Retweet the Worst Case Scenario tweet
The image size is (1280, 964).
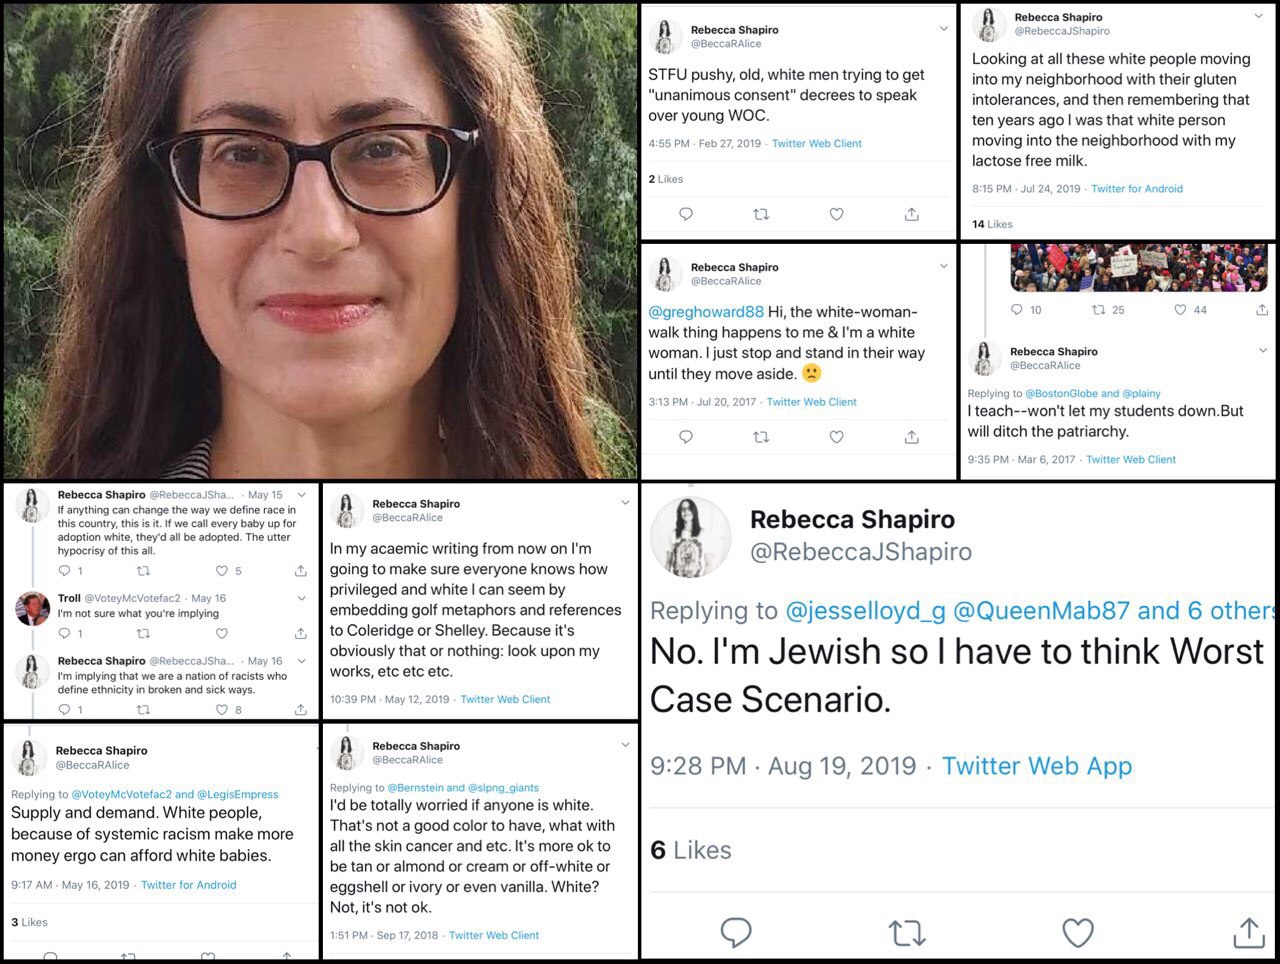(907, 933)
